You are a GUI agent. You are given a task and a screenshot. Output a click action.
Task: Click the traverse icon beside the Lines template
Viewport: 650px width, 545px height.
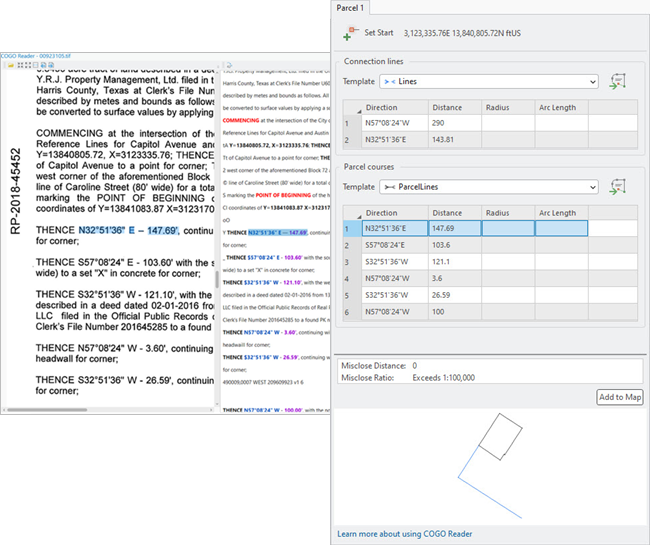click(x=618, y=81)
